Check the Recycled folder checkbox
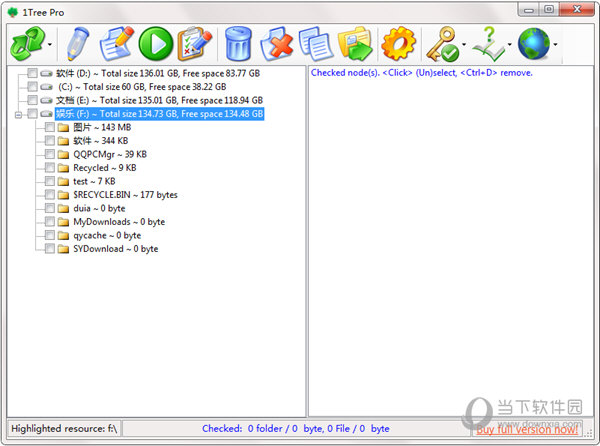This screenshot has height=446, width=600. tap(50, 168)
